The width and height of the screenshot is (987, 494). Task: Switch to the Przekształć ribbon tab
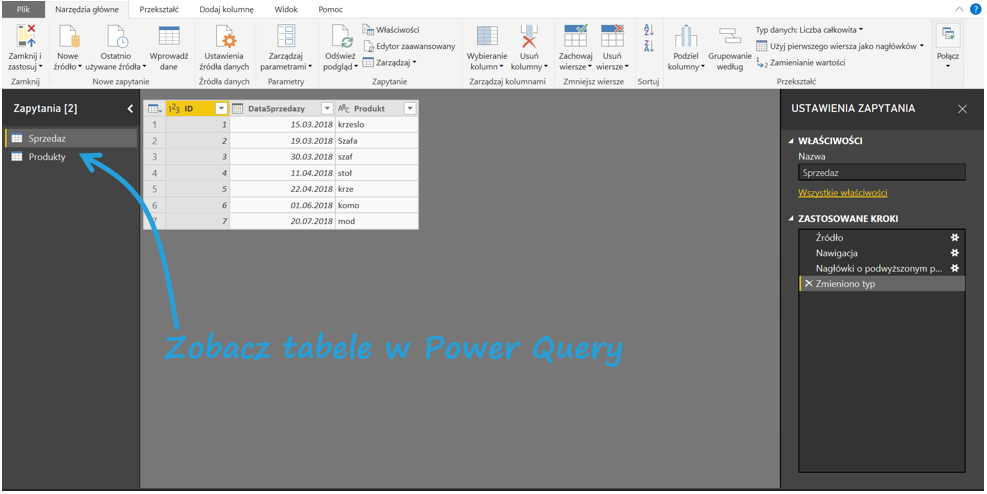coord(158,9)
